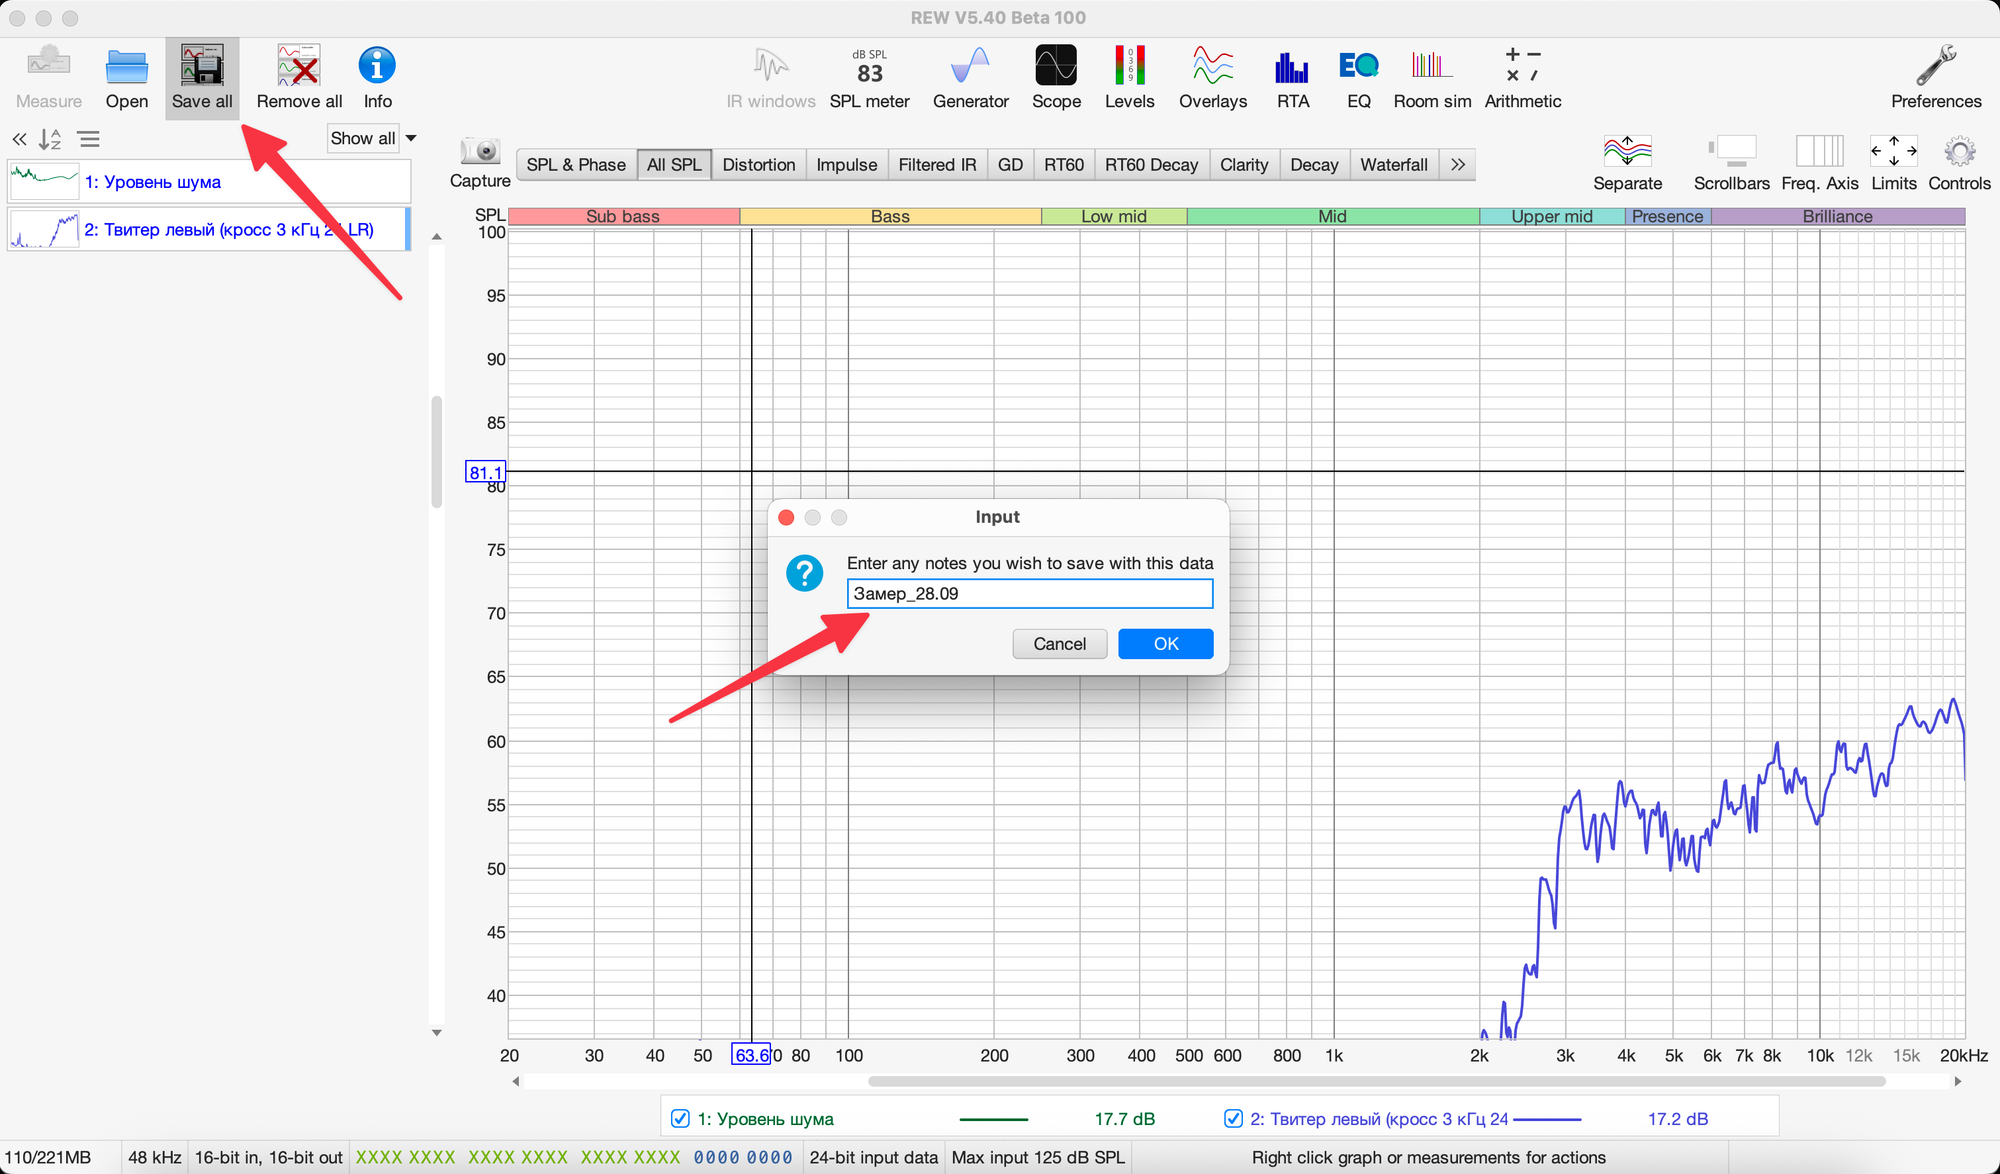
Task: Click the notes text input field
Action: [x=1030, y=594]
